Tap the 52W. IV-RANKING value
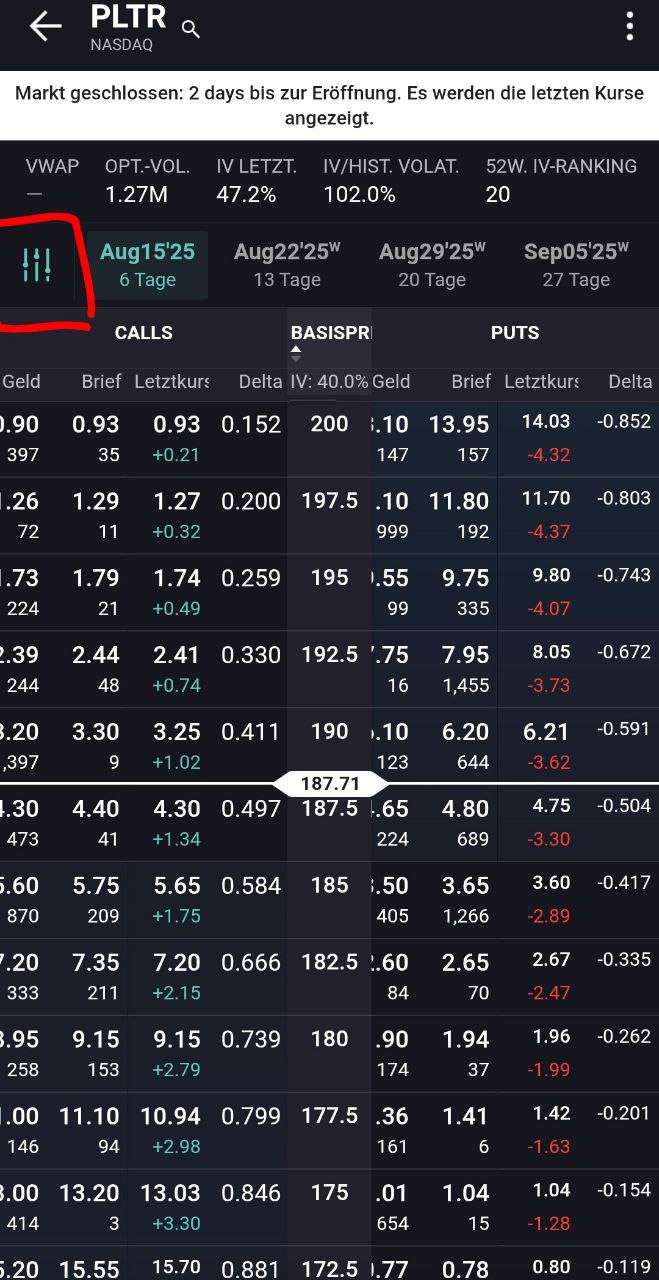659x1280 pixels. 498,195
